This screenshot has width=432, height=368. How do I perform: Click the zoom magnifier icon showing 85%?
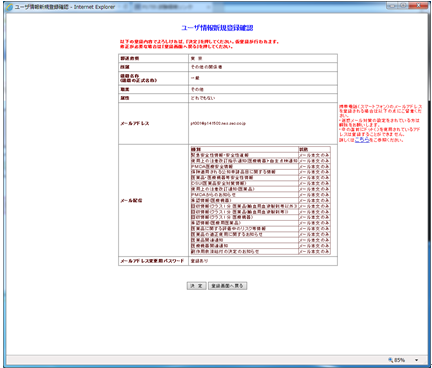(391, 360)
